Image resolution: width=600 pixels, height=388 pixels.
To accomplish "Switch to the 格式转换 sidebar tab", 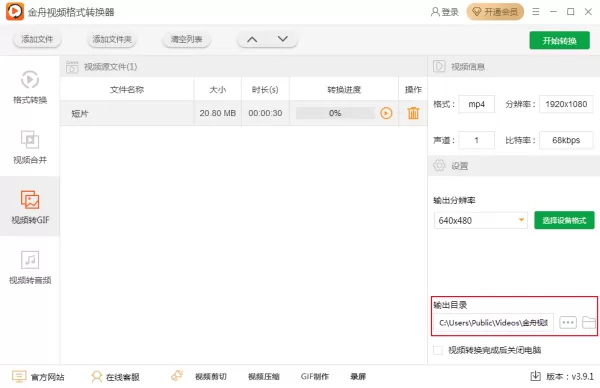I will tap(30, 87).
